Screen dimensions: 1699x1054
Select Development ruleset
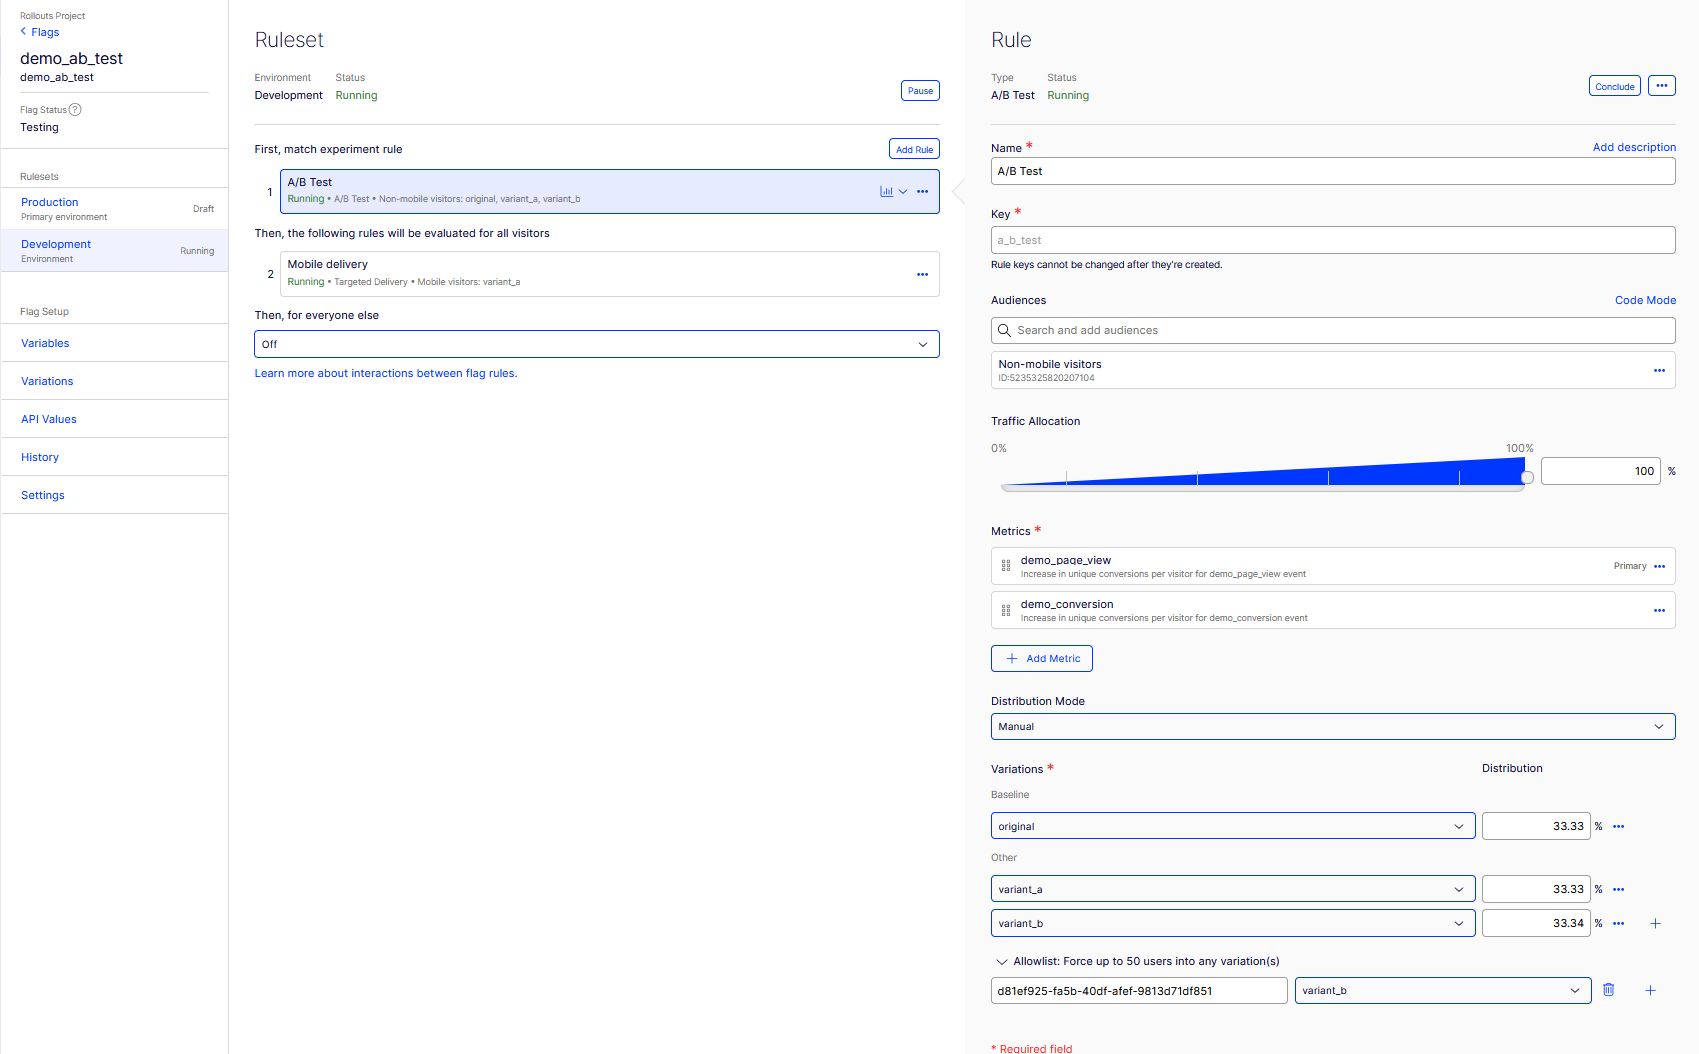click(114, 250)
